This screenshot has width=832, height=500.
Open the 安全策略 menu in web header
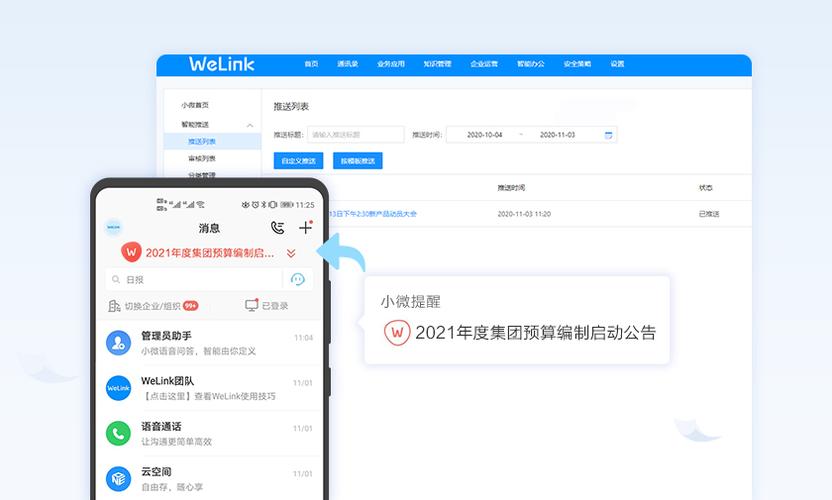(577, 64)
